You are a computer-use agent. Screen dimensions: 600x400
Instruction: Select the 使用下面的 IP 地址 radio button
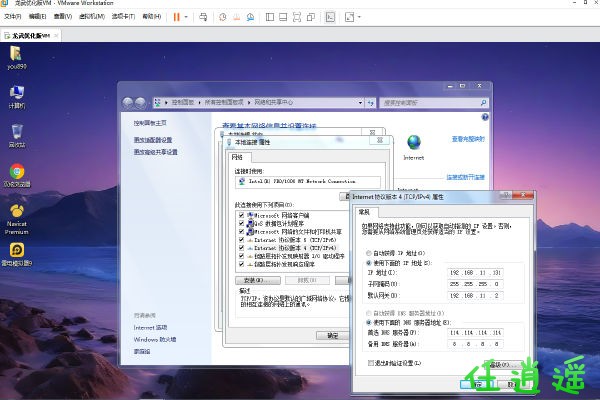(369, 263)
